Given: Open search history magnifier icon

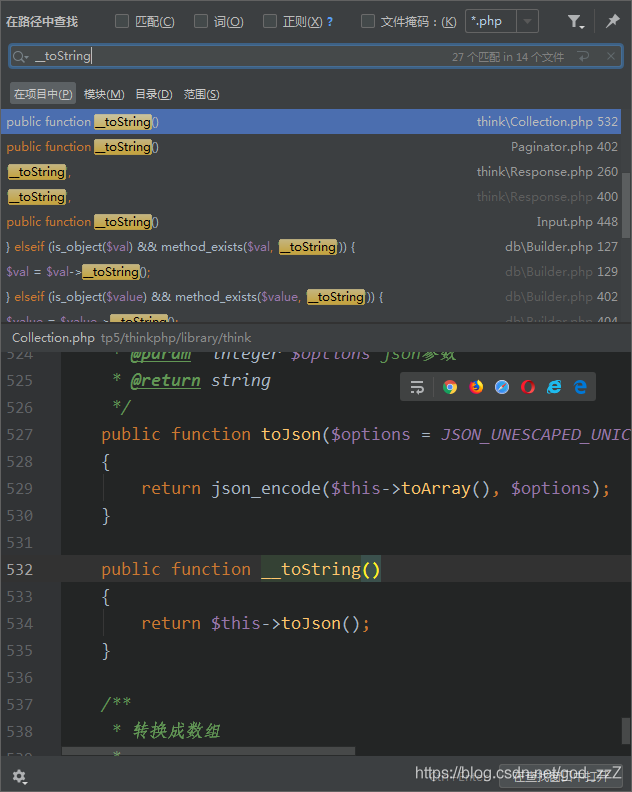Looking at the screenshot, I should click(x=20, y=57).
